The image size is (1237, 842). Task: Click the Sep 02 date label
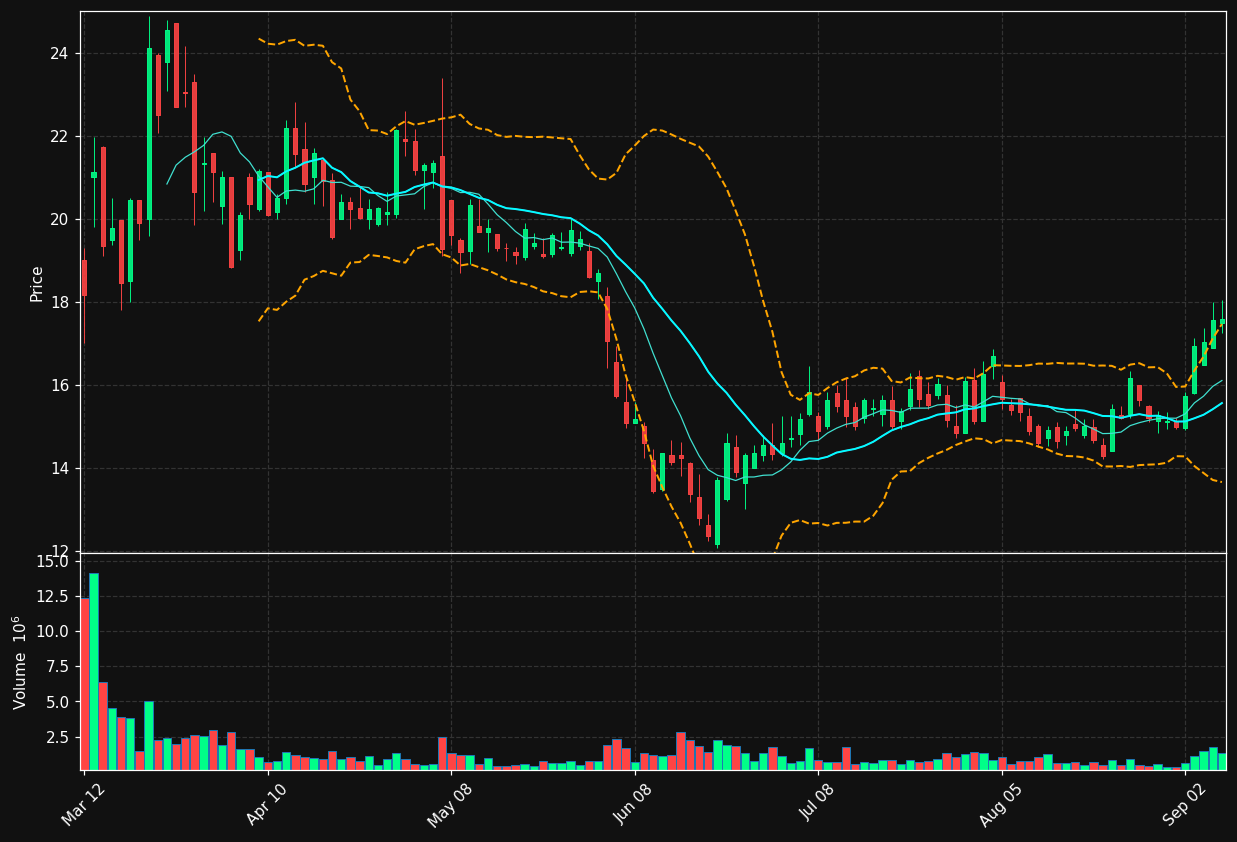[x=1185, y=805]
